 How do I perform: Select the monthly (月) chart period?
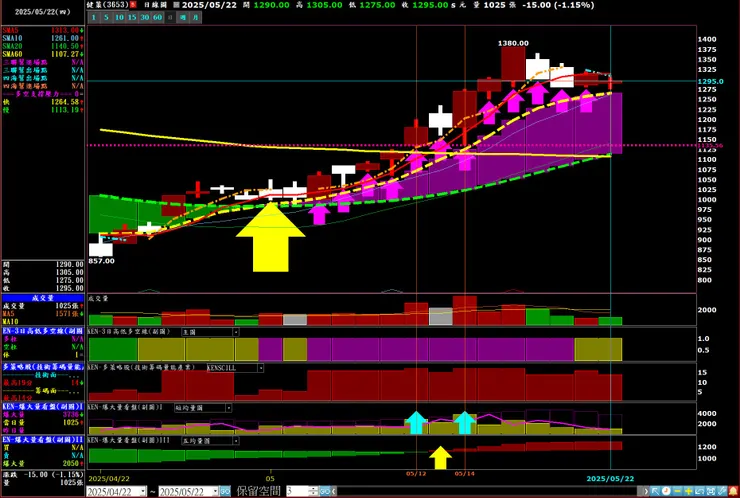pos(195,17)
